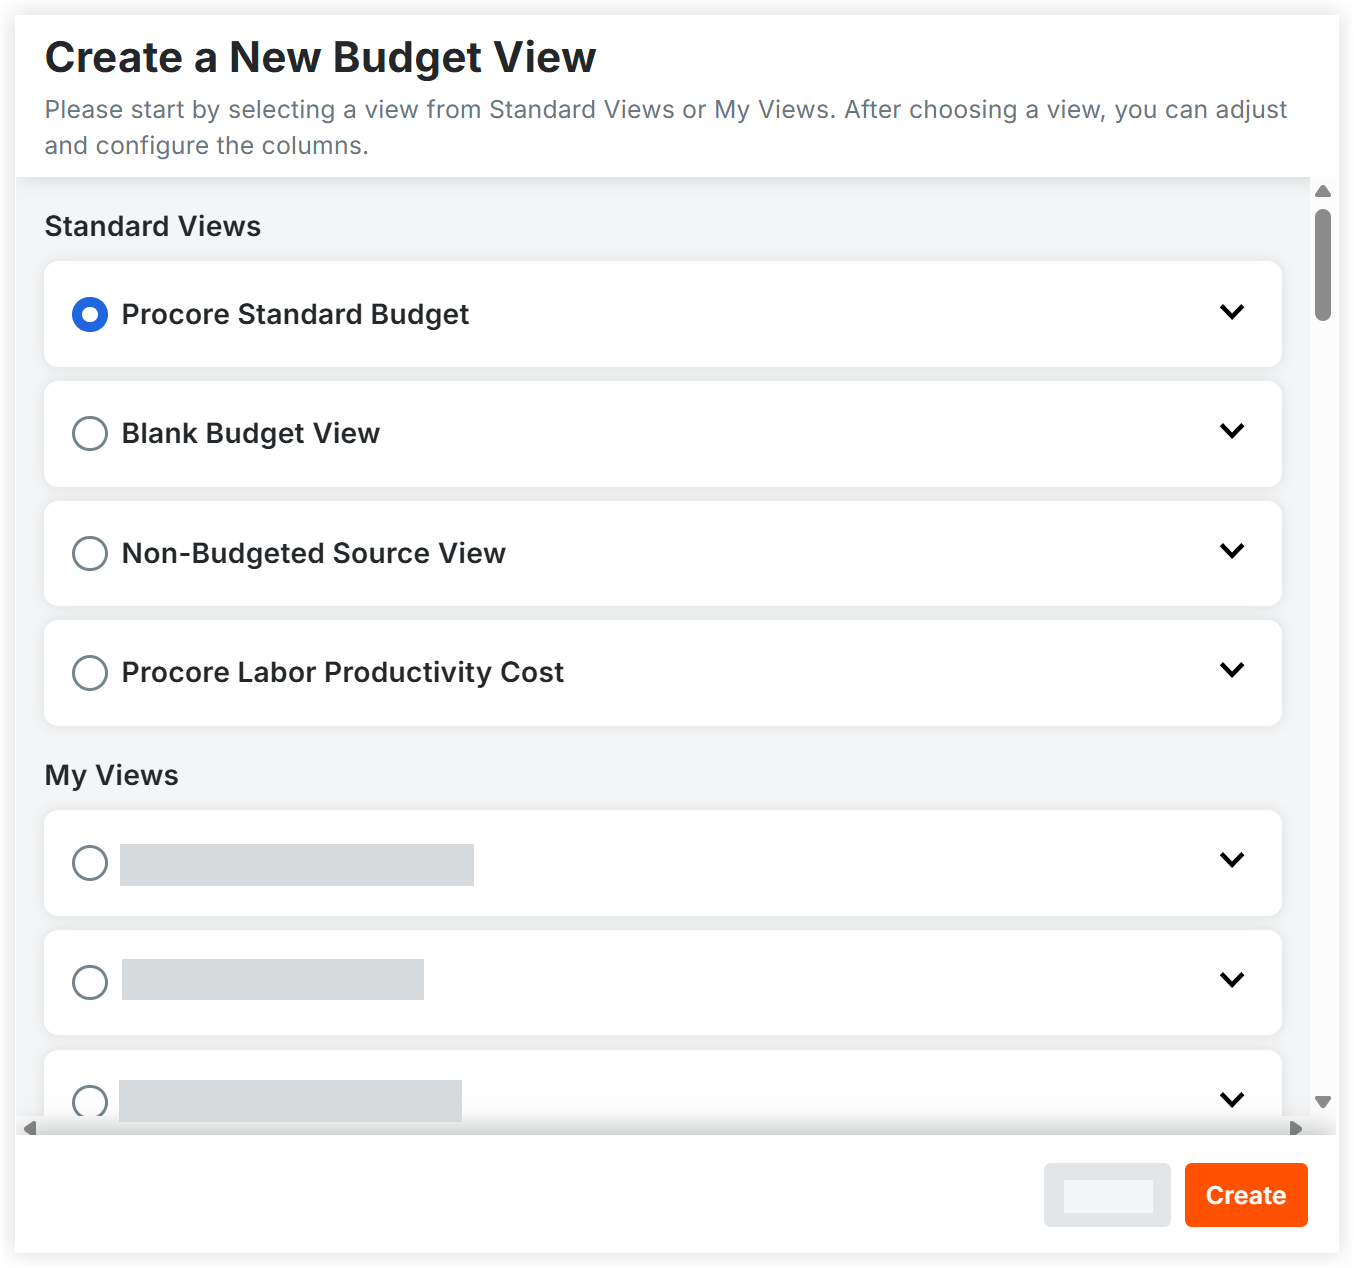Image resolution: width=1354 pixels, height=1268 pixels.
Task: Click the Non-Budgeted Source View label
Action: coord(314,553)
